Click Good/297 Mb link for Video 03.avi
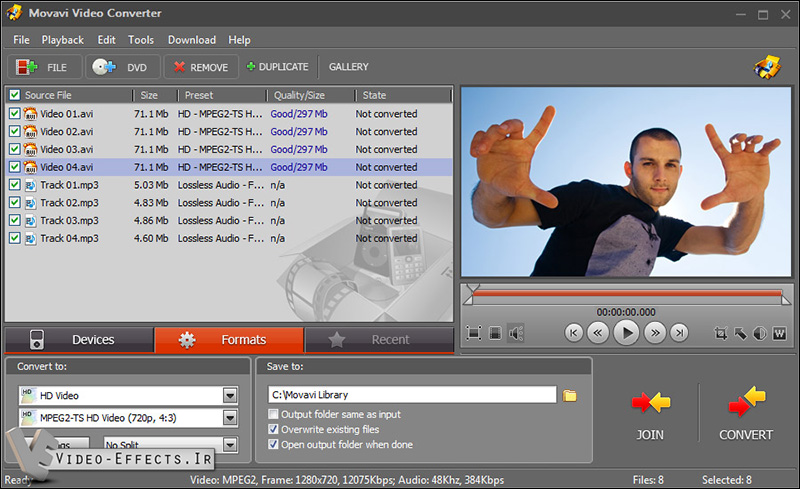The height and width of the screenshot is (489, 800). [x=299, y=150]
